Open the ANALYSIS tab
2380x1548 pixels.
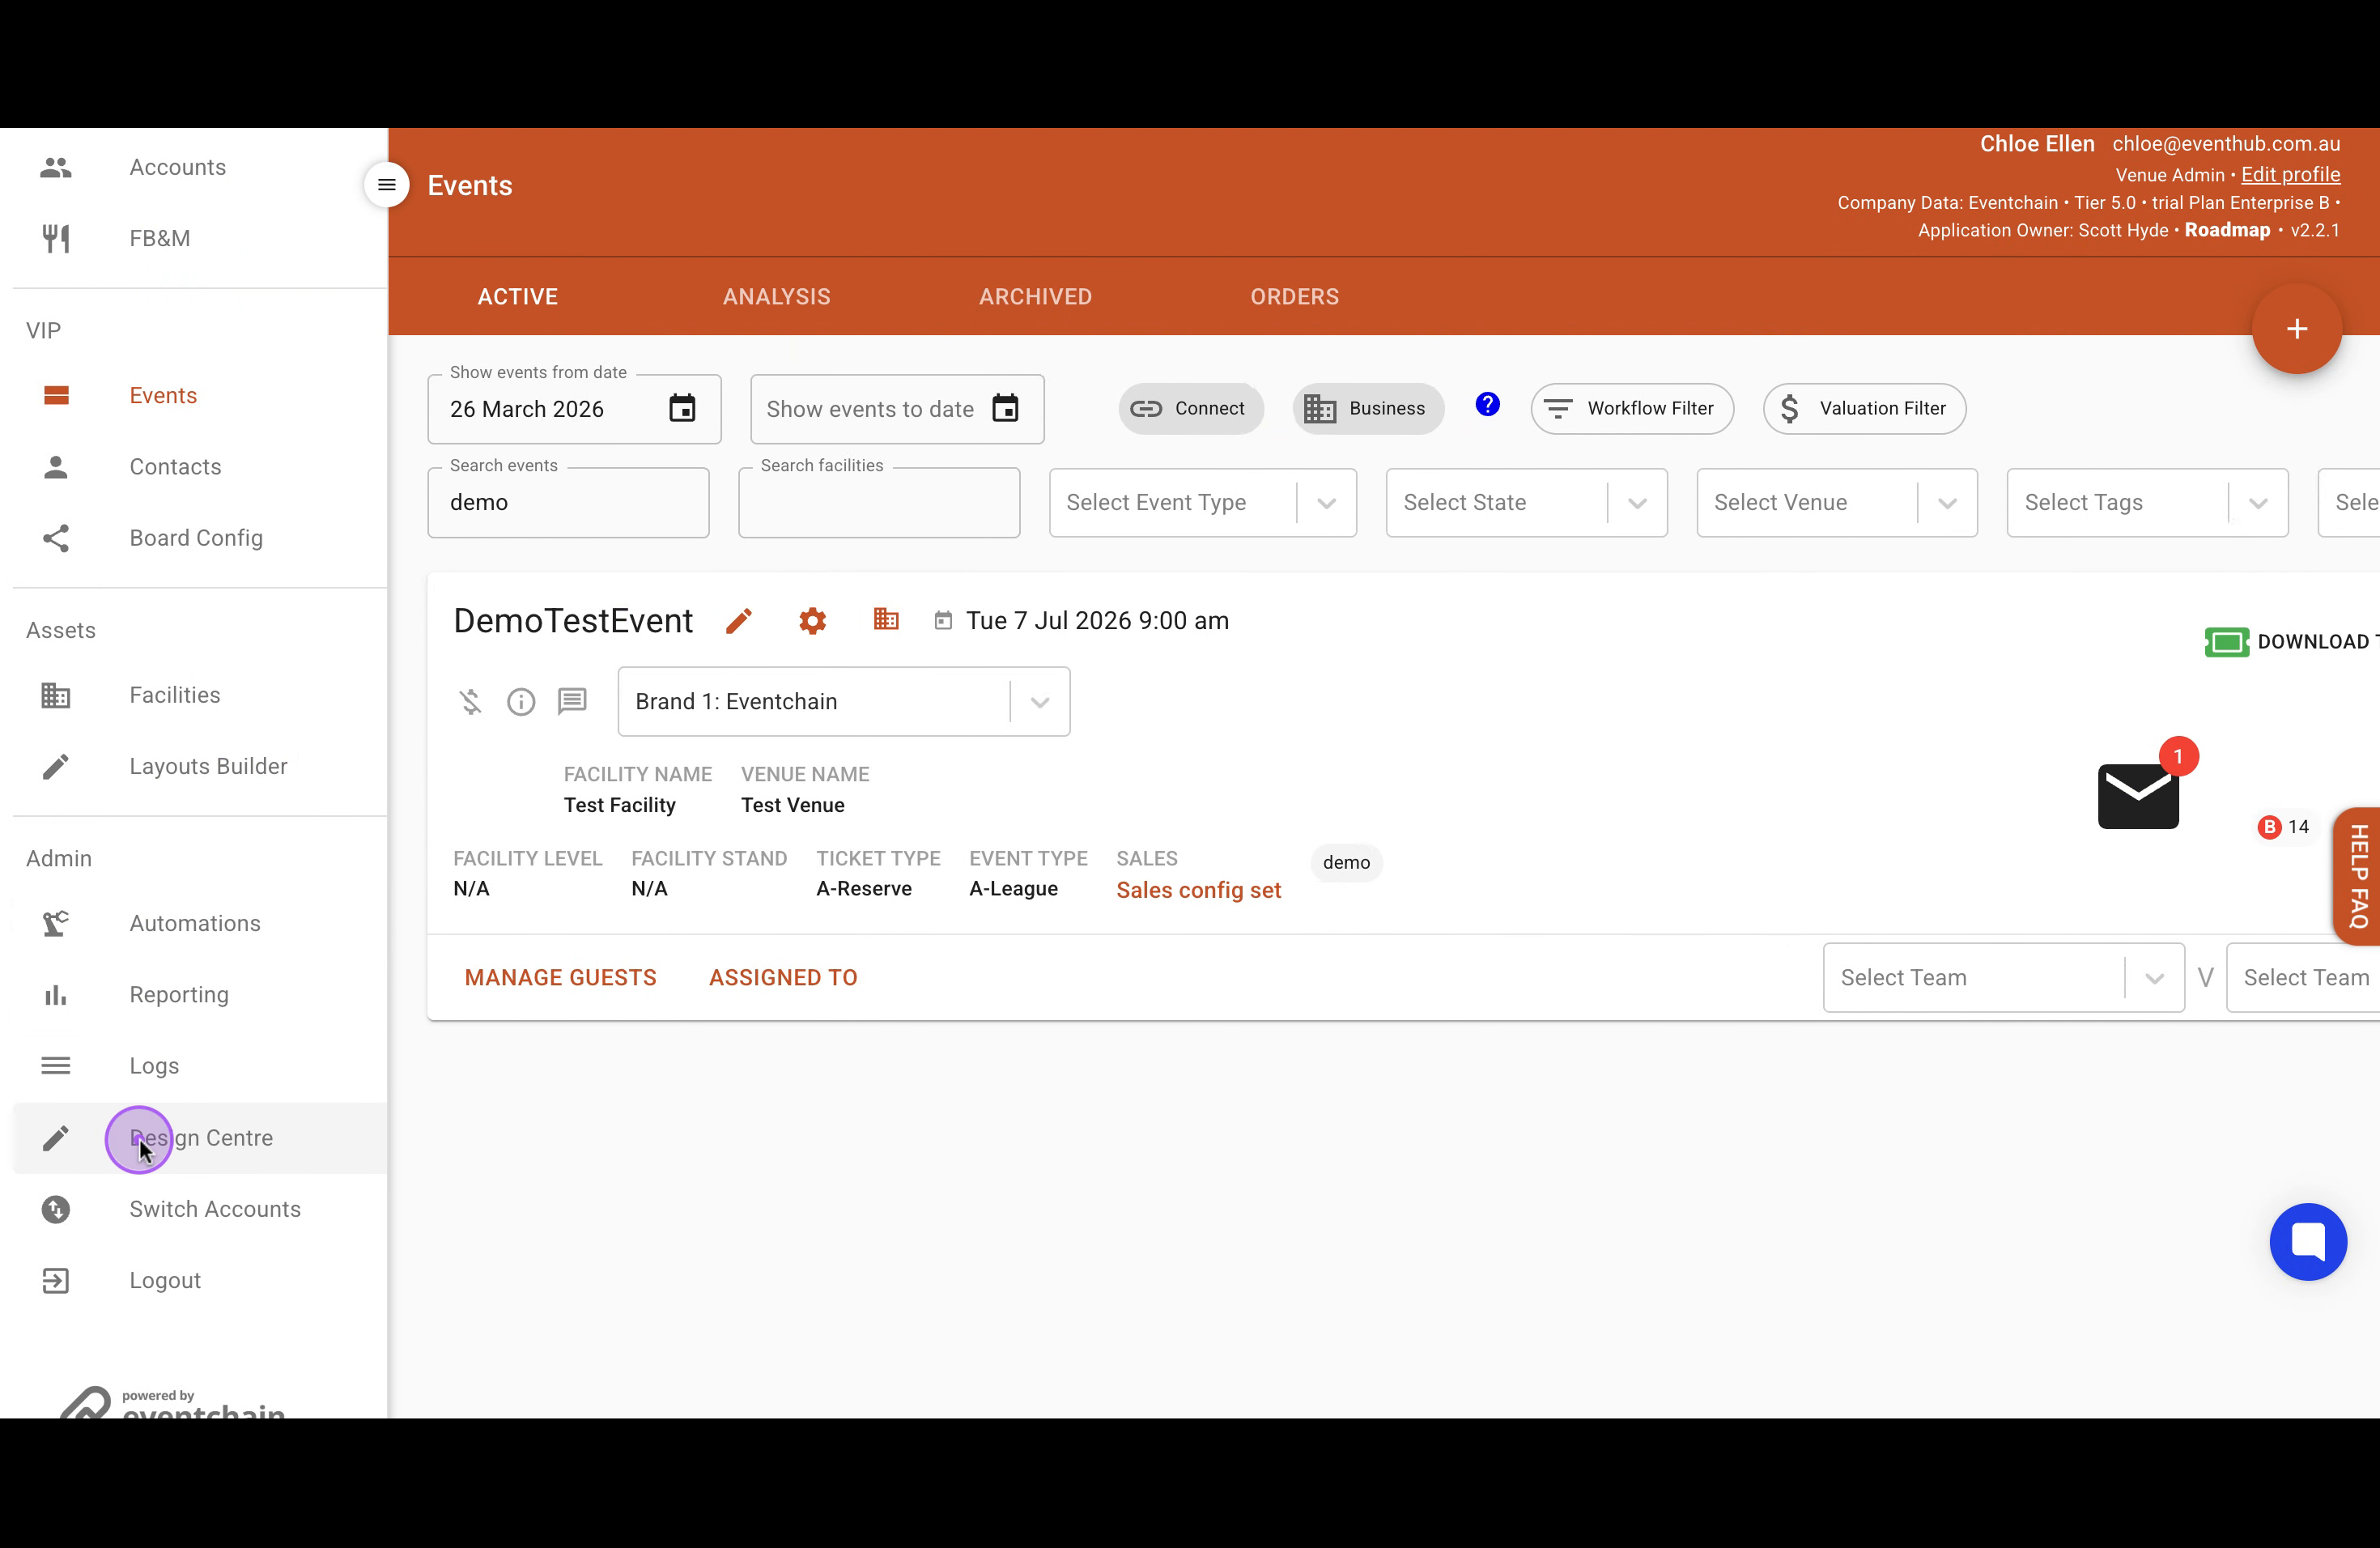pos(777,297)
